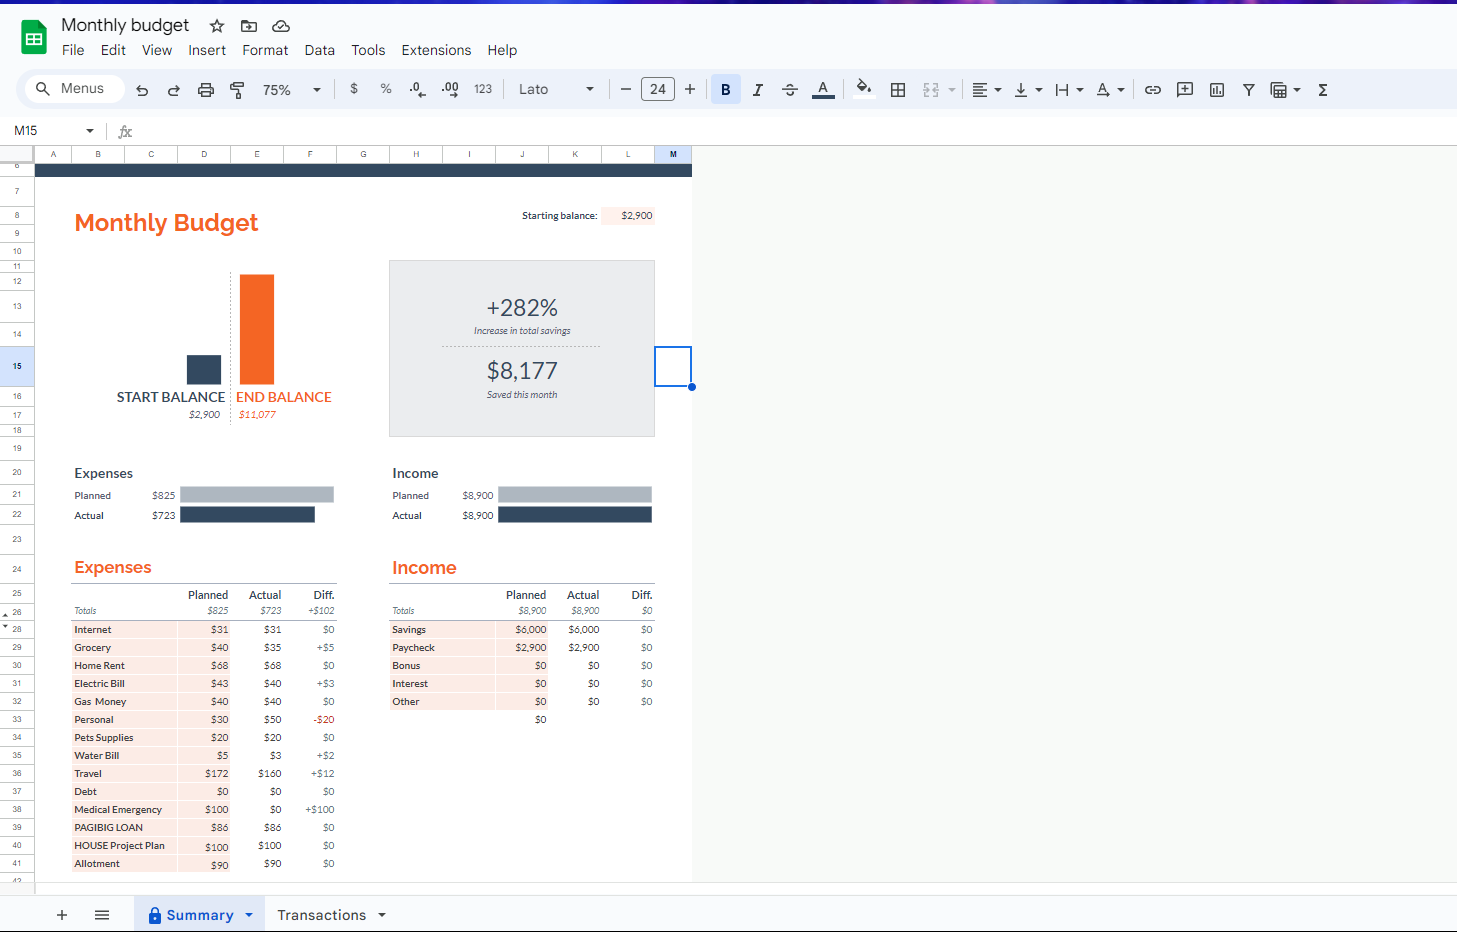Switch to the Transactions sheet tab
Image resolution: width=1457 pixels, height=932 pixels.
point(321,915)
